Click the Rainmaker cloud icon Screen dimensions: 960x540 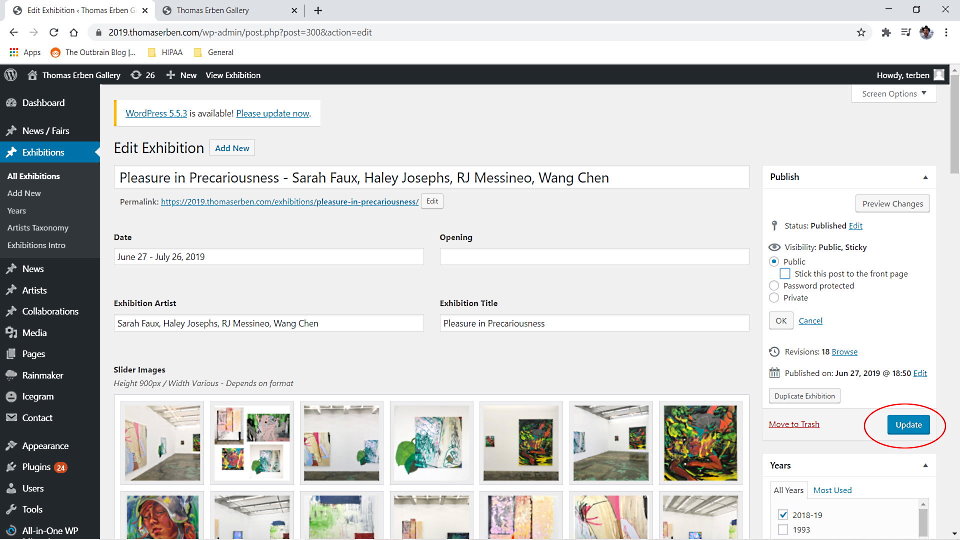point(11,375)
